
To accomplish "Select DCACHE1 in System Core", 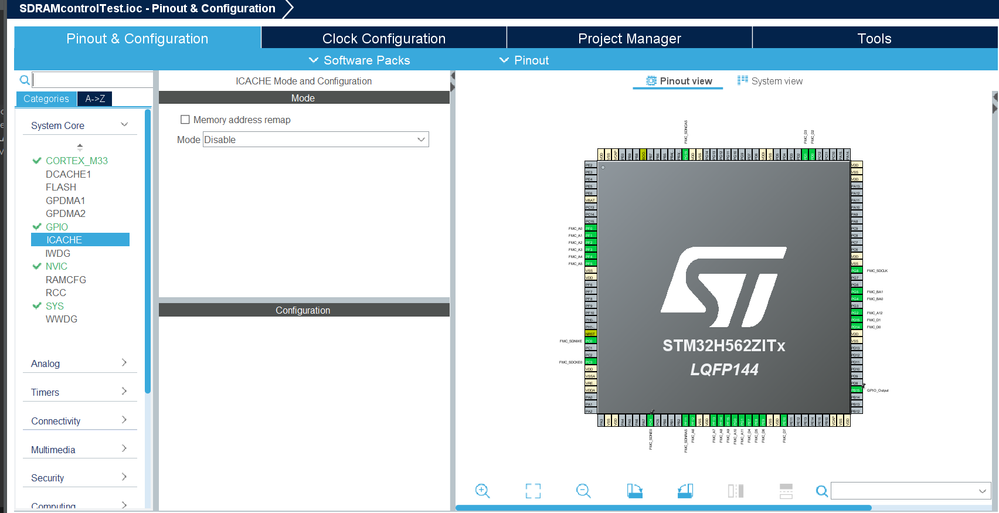I will click(x=68, y=174).
